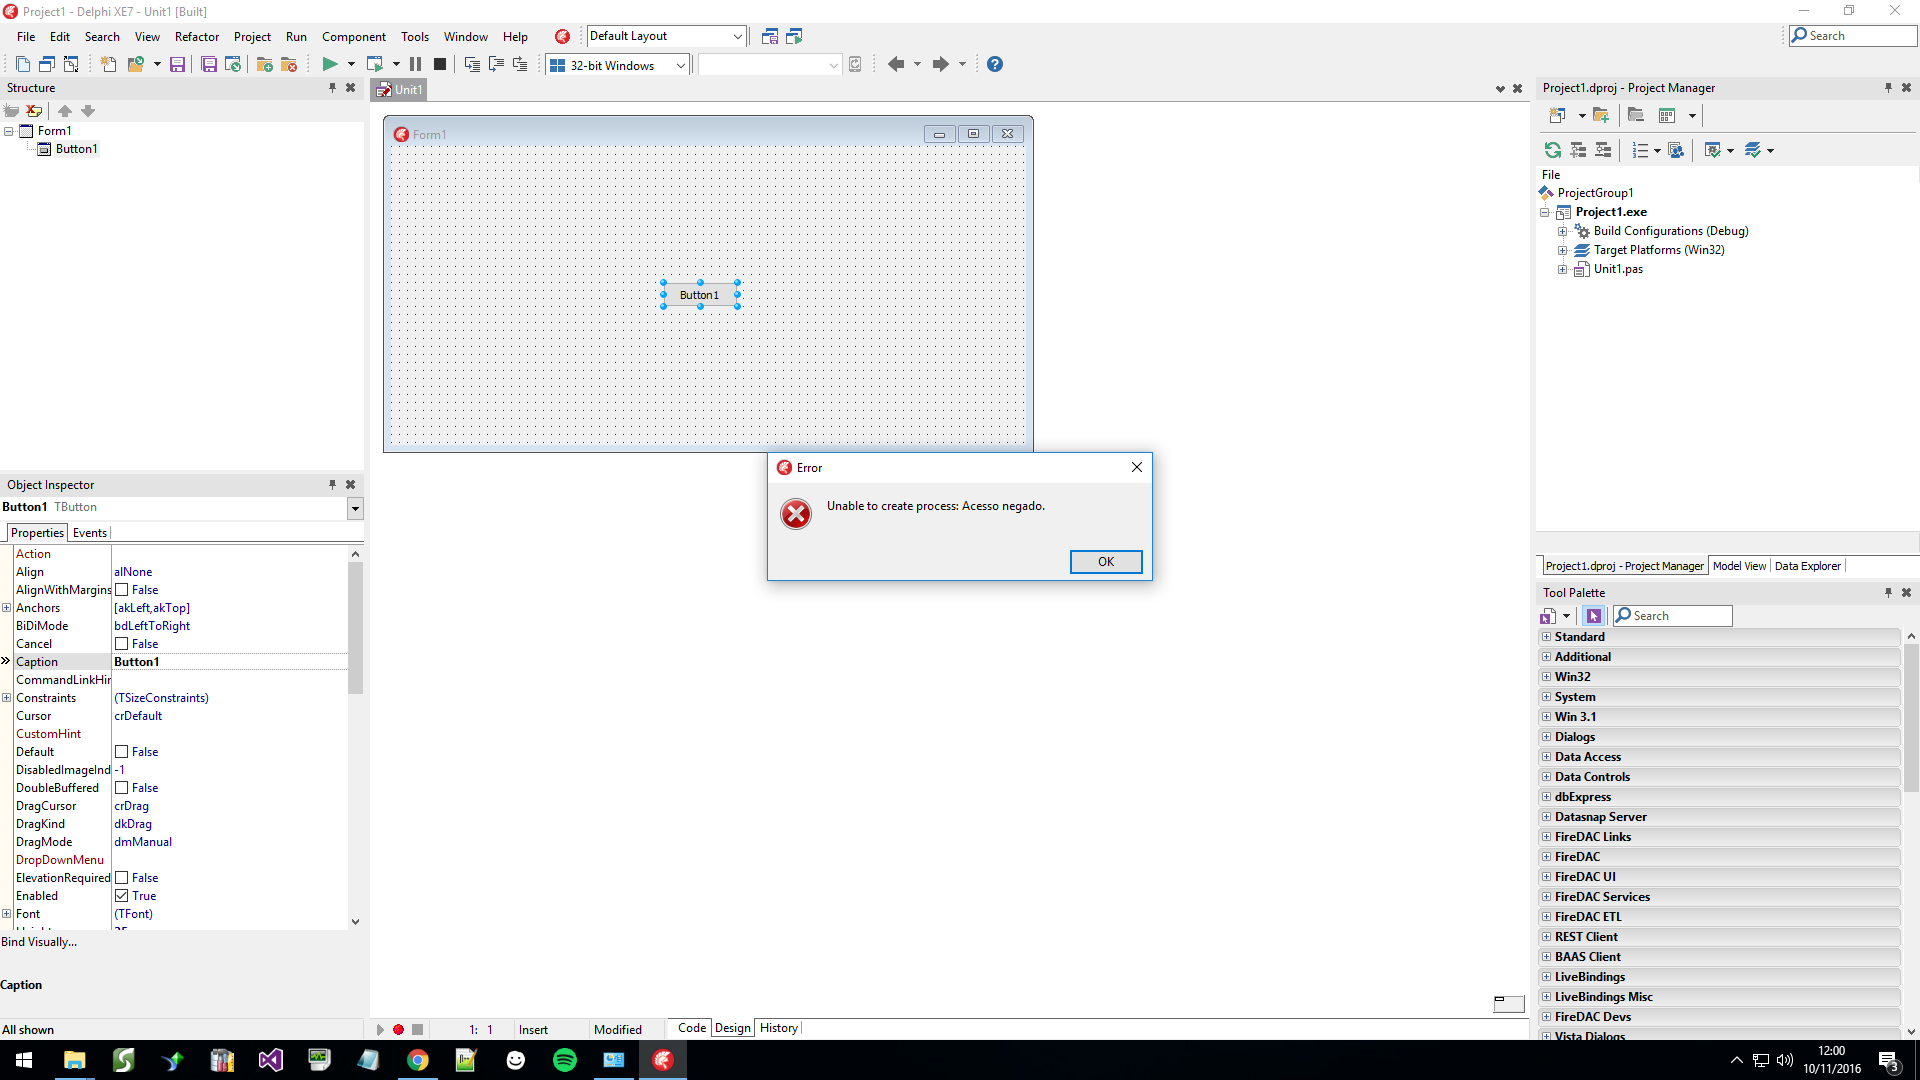The height and width of the screenshot is (1080, 1920).
Task: Toggle AlignWithMargins checkbox
Action: [122, 590]
